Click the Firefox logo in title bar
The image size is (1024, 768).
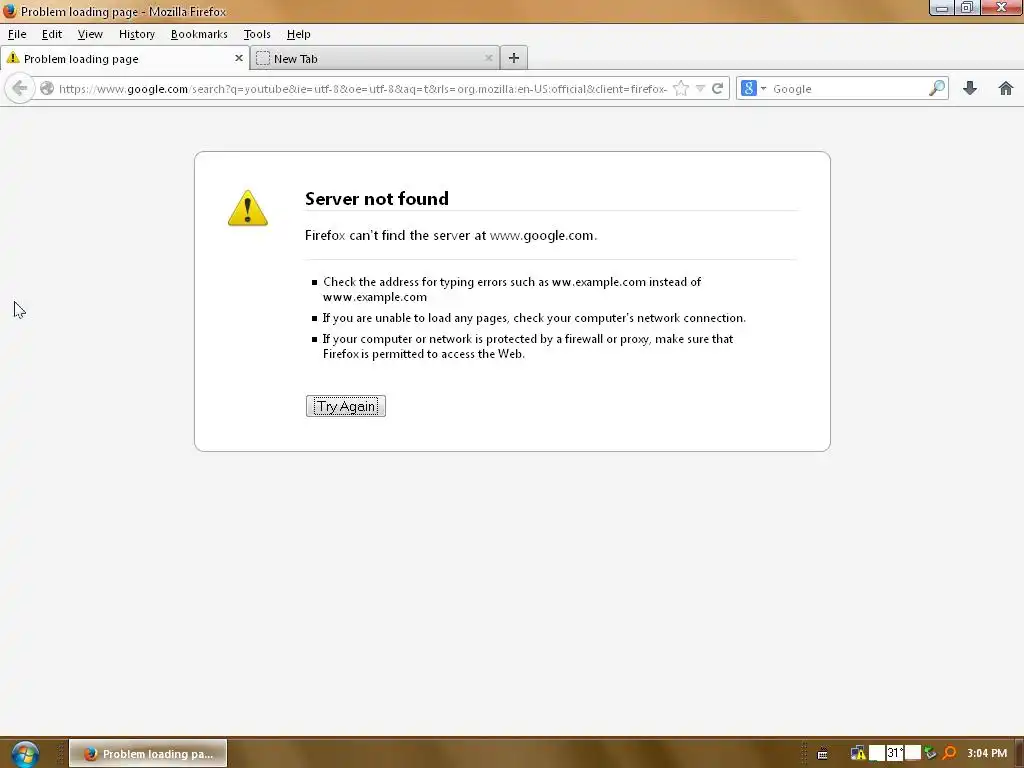point(9,11)
